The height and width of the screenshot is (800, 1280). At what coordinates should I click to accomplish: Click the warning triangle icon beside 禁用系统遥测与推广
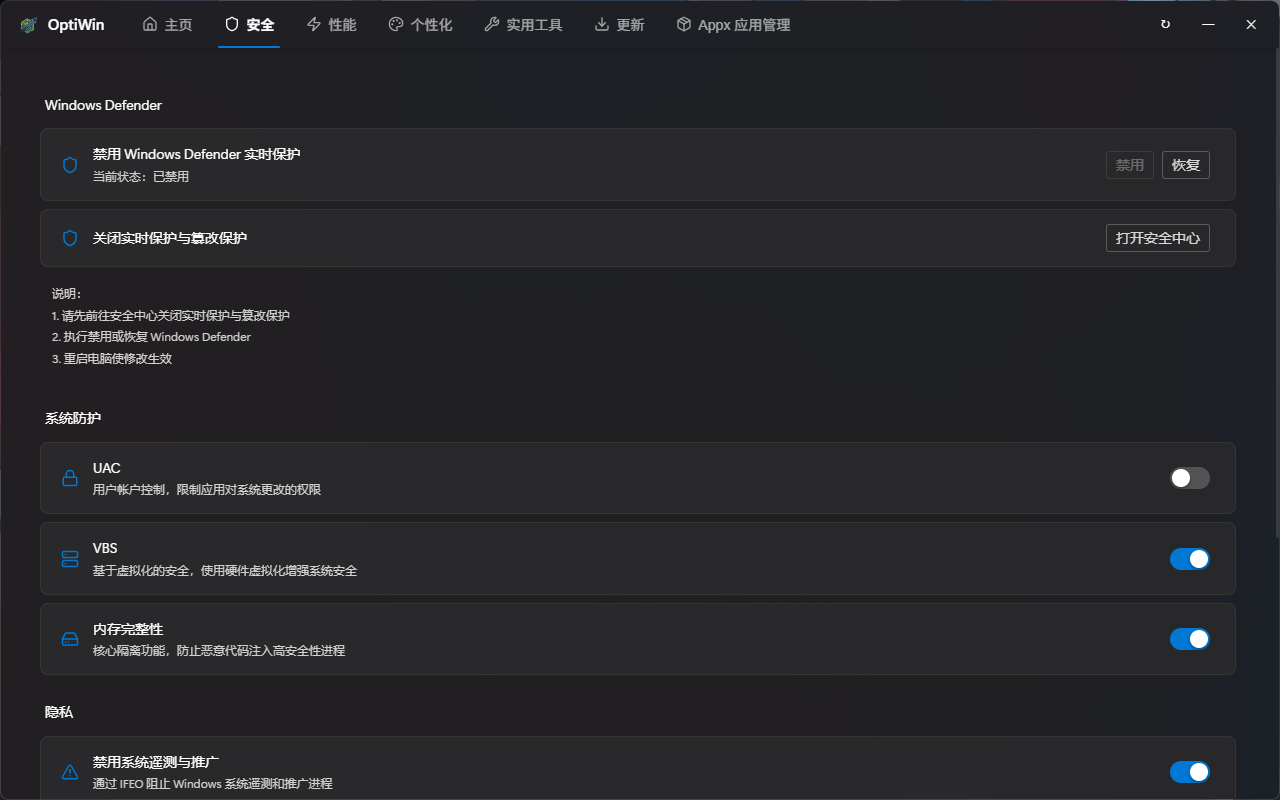click(x=70, y=772)
